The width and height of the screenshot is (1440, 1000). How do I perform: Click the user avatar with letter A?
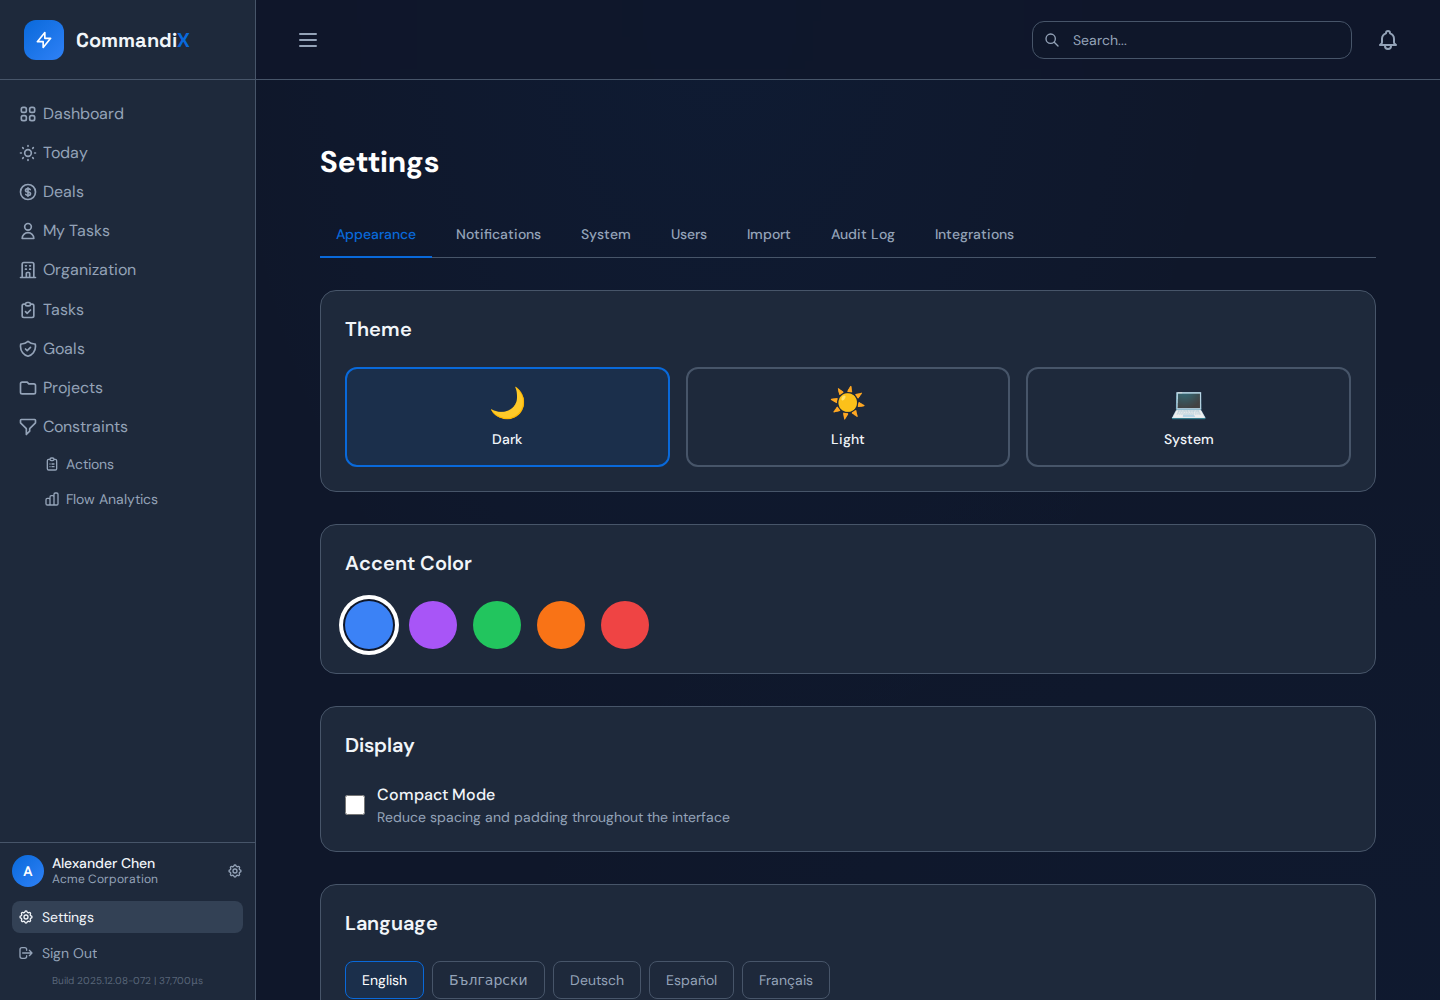point(28,871)
